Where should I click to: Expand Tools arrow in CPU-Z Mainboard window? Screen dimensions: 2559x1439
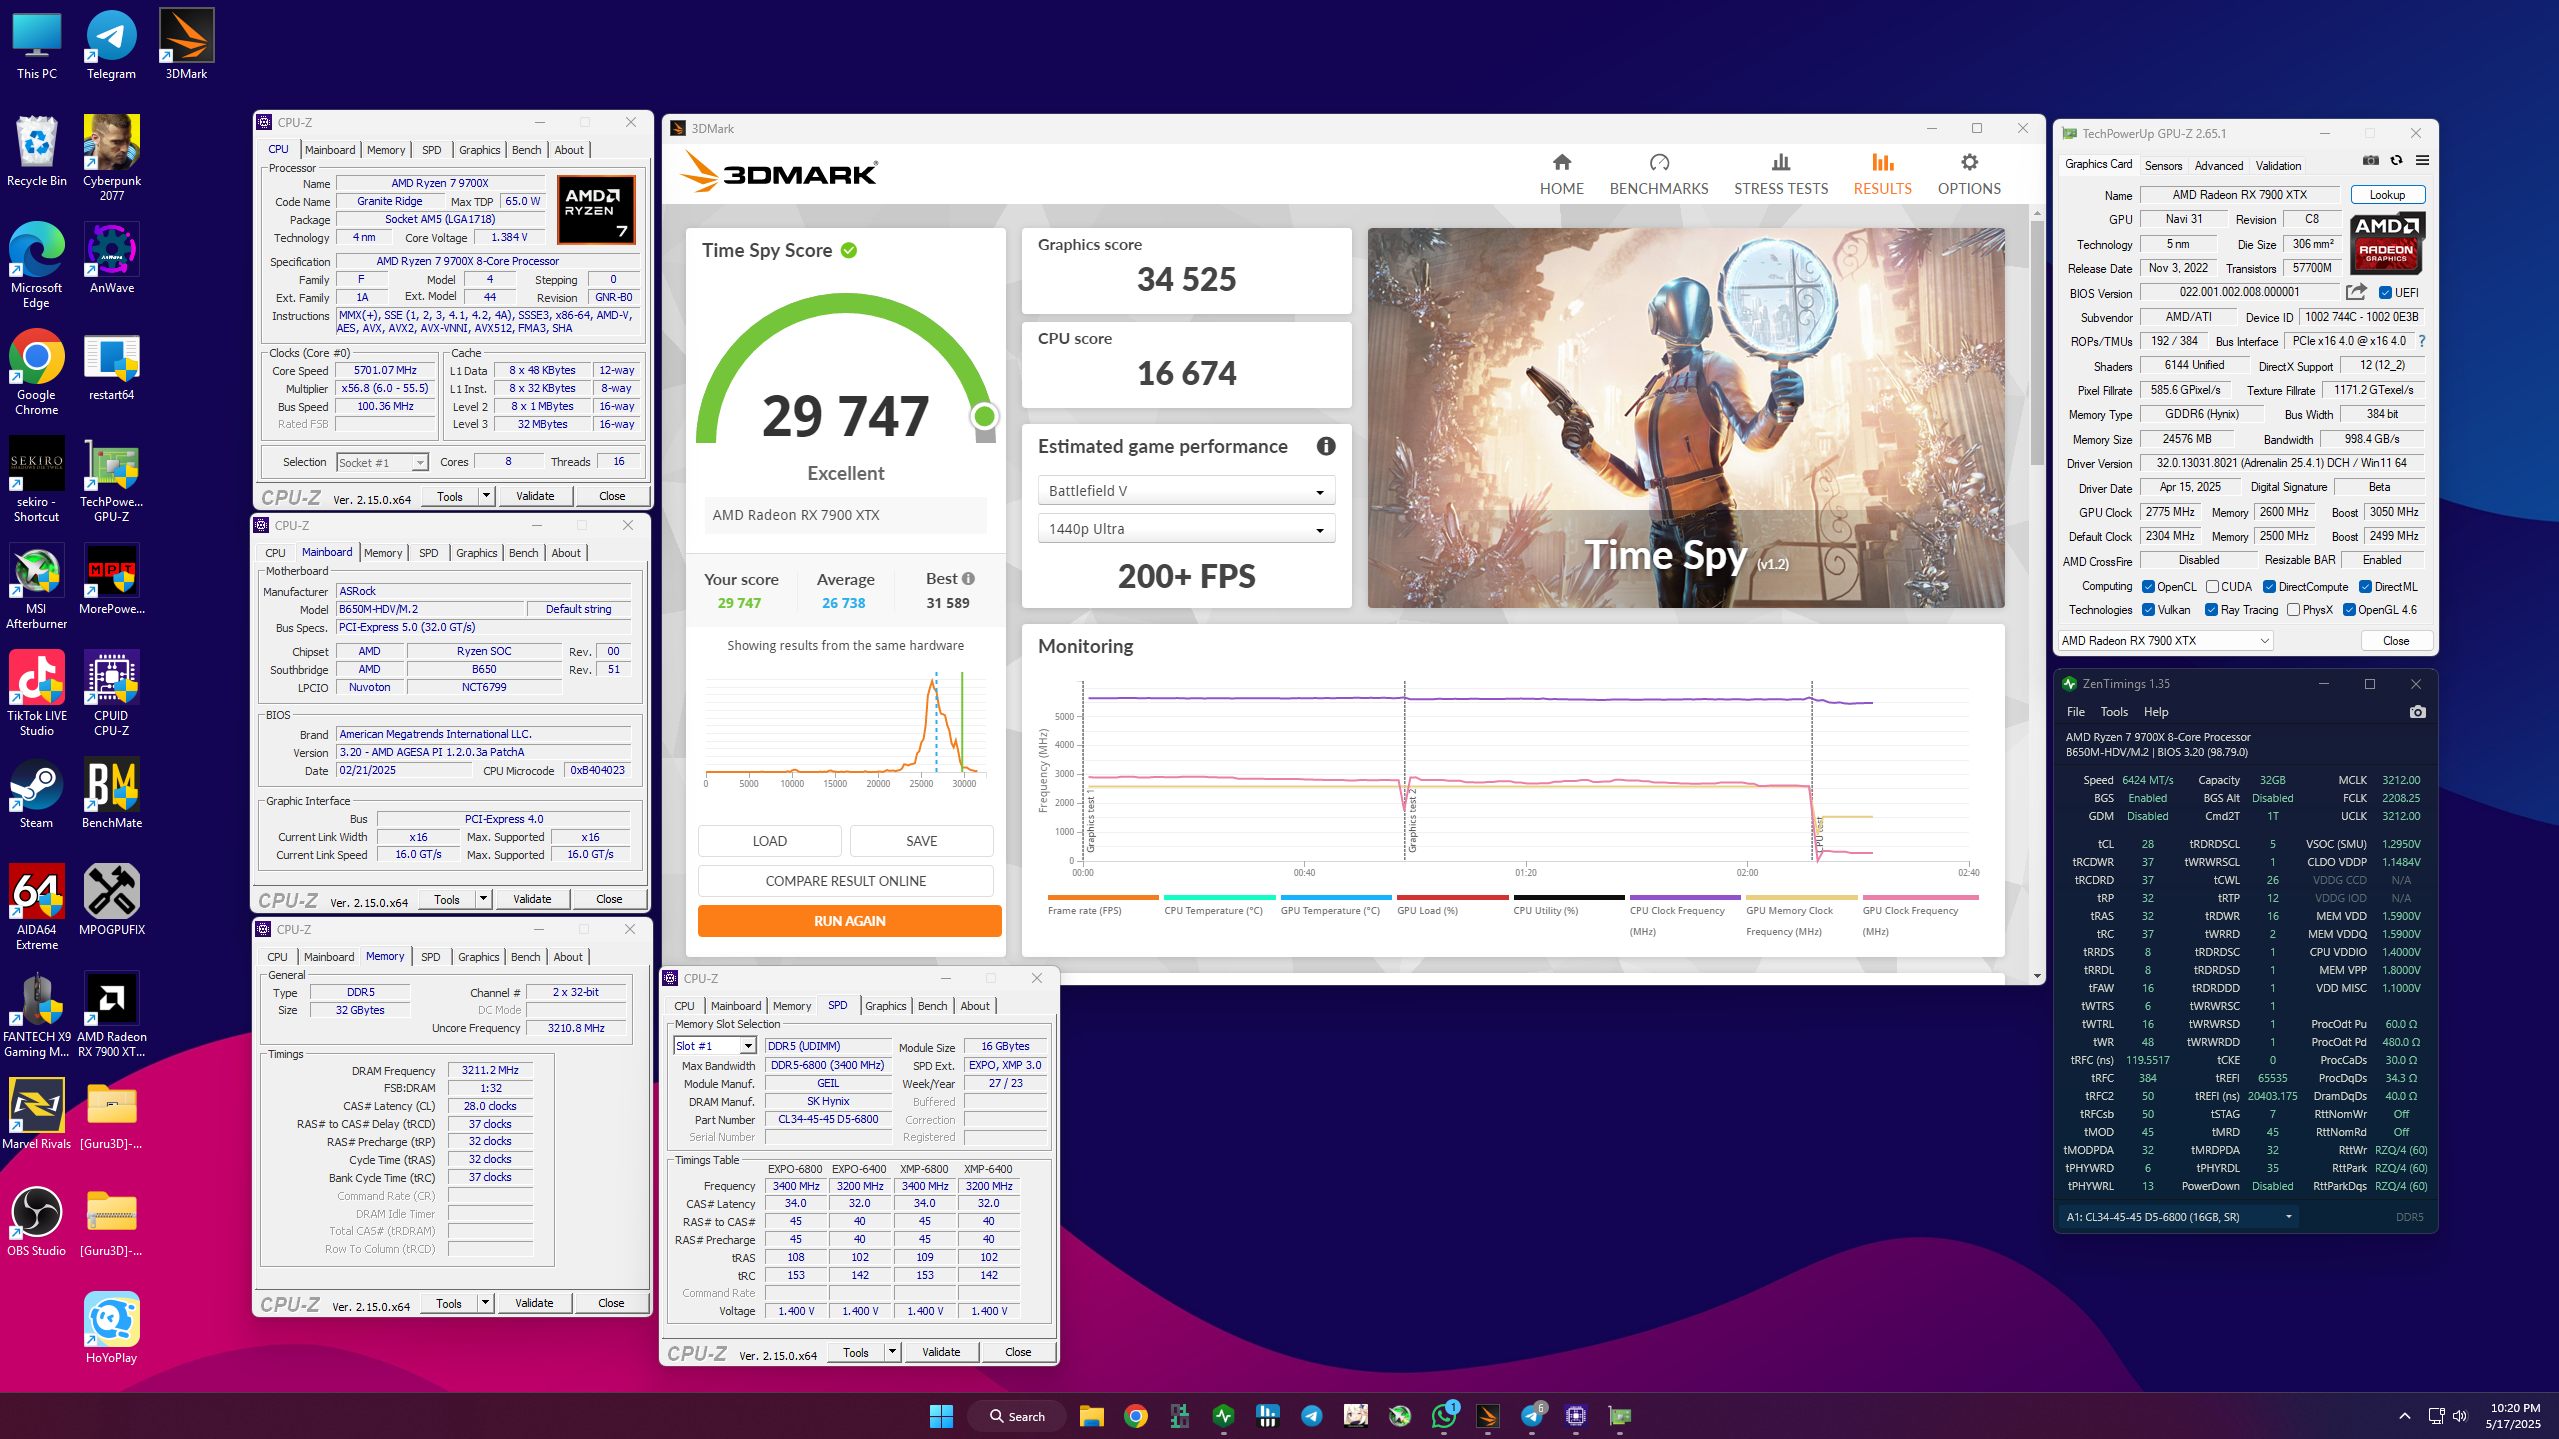click(483, 899)
